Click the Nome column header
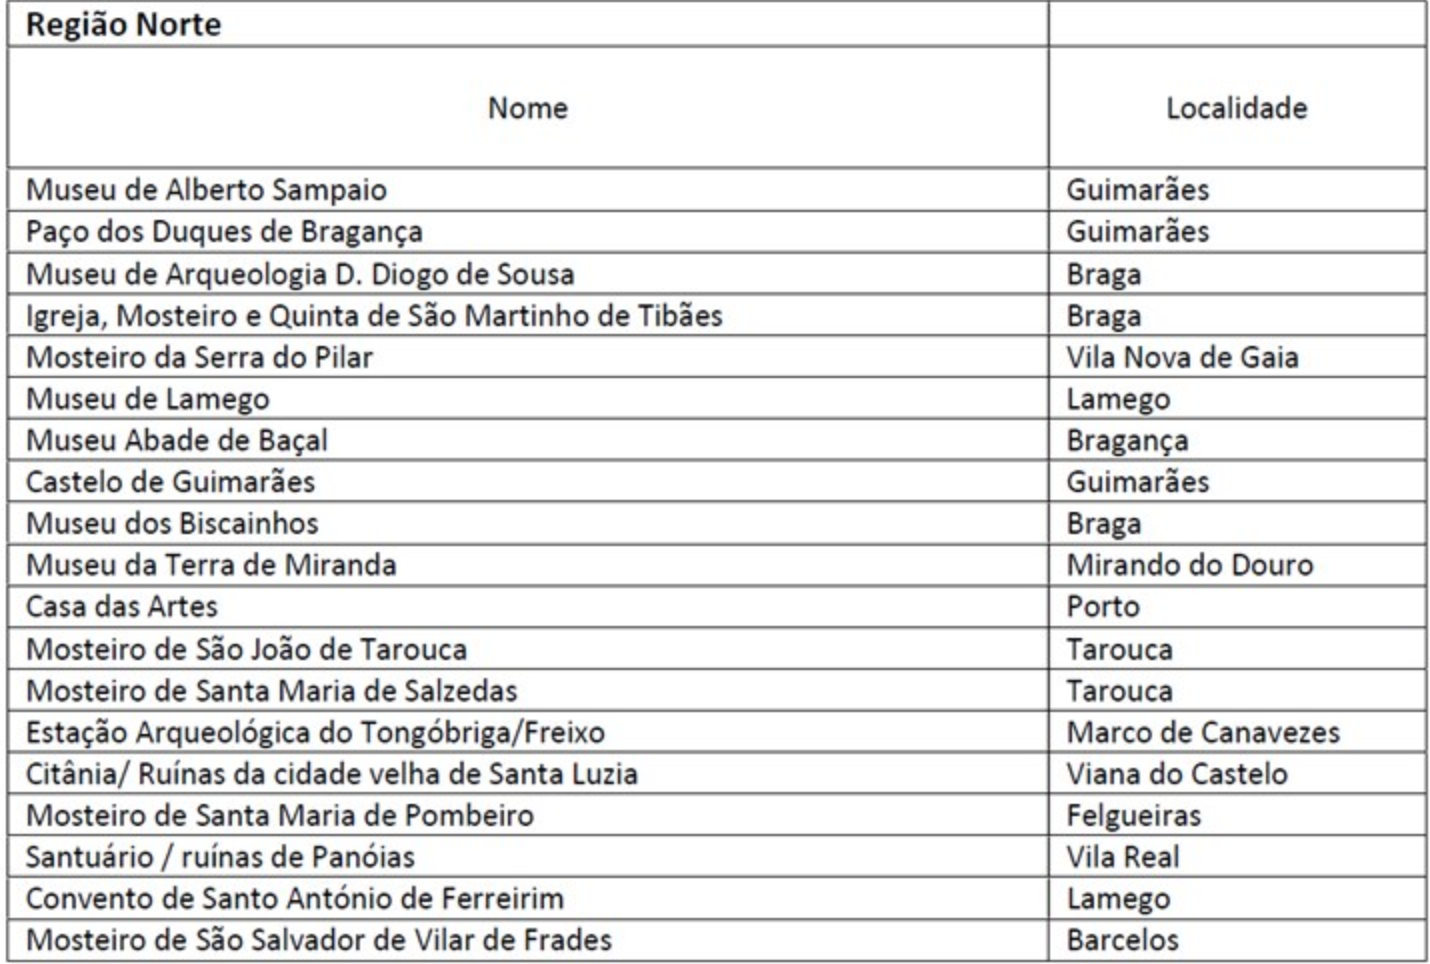 [528, 107]
